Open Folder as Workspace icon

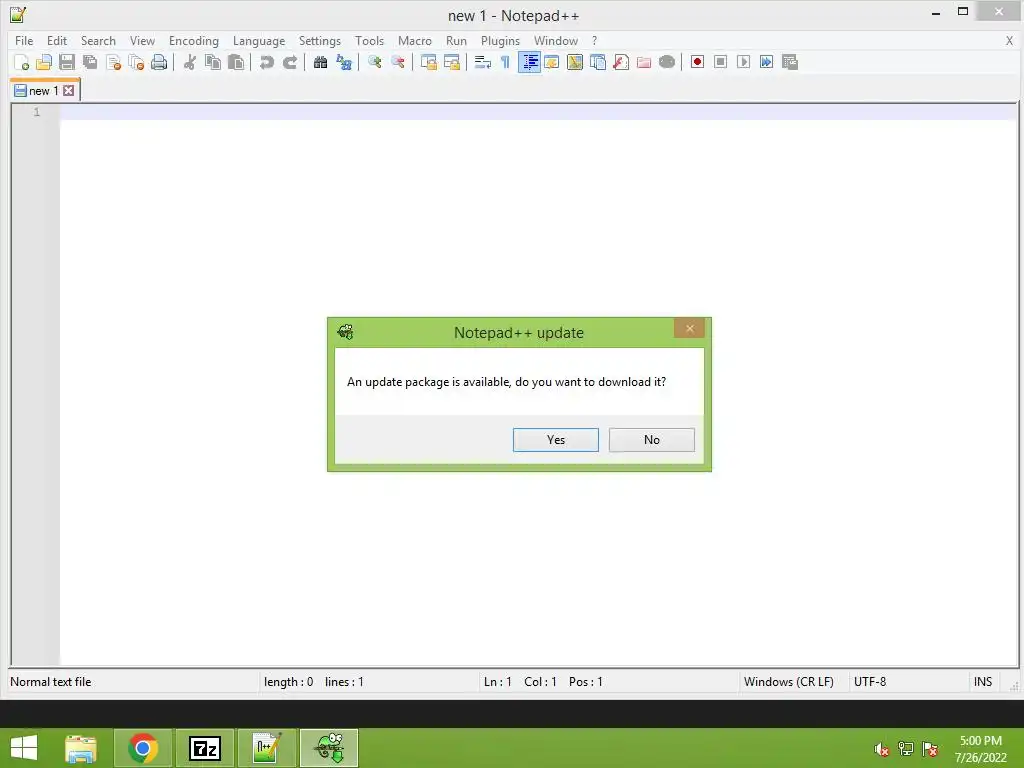pyautogui.click(x=644, y=62)
